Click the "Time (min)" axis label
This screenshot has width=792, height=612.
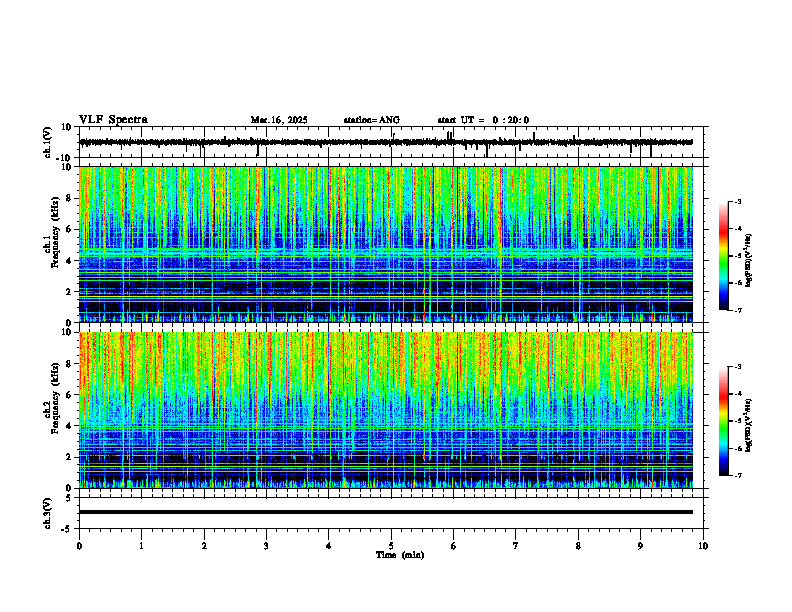tap(400, 555)
